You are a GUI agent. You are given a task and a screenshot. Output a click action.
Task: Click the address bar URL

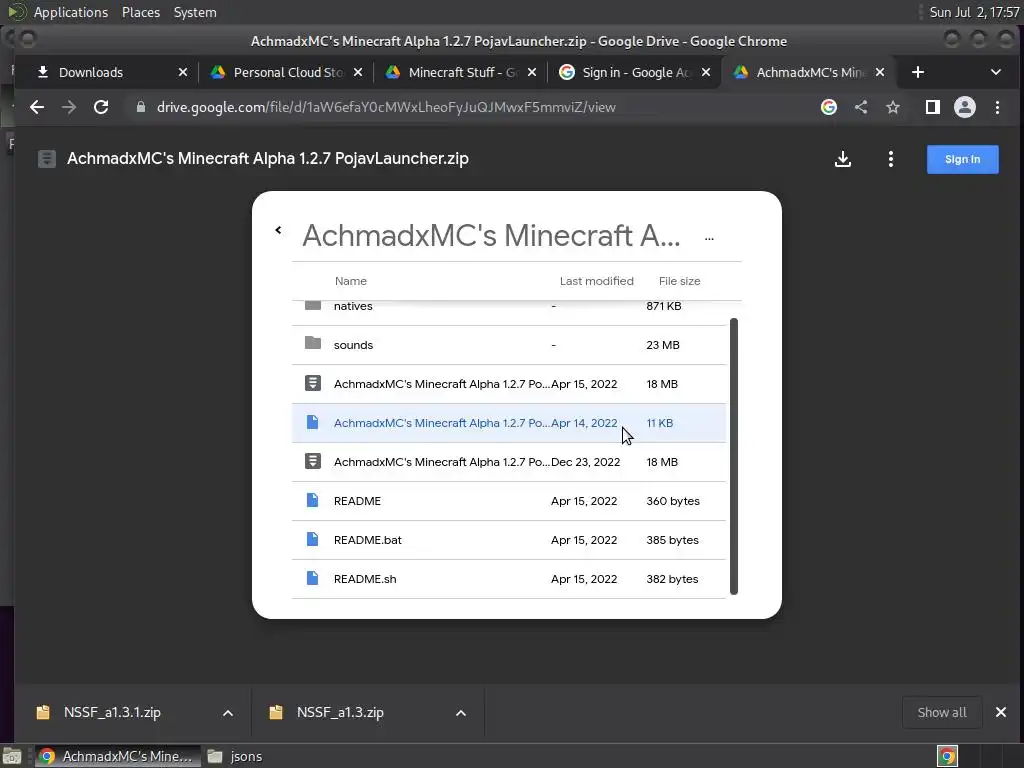(x=386, y=107)
